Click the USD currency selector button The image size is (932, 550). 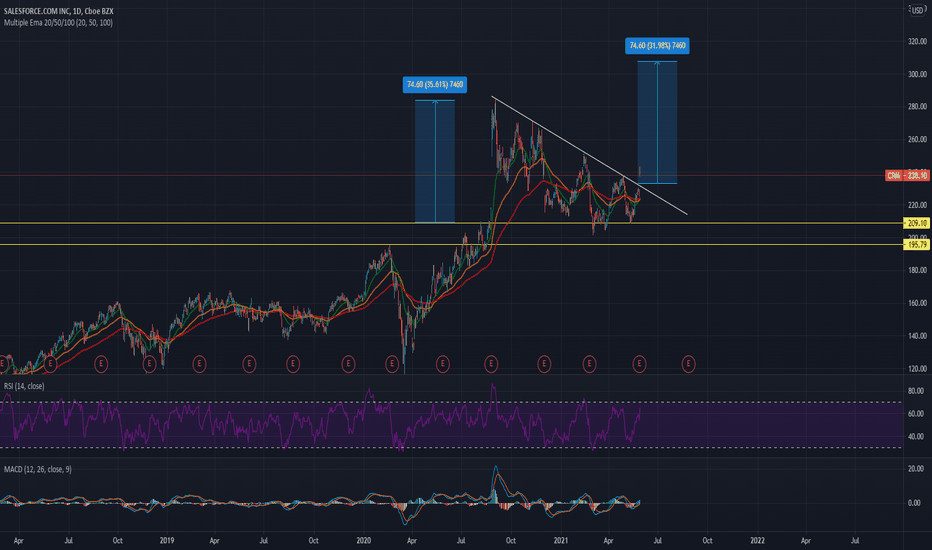tap(918, 10)
